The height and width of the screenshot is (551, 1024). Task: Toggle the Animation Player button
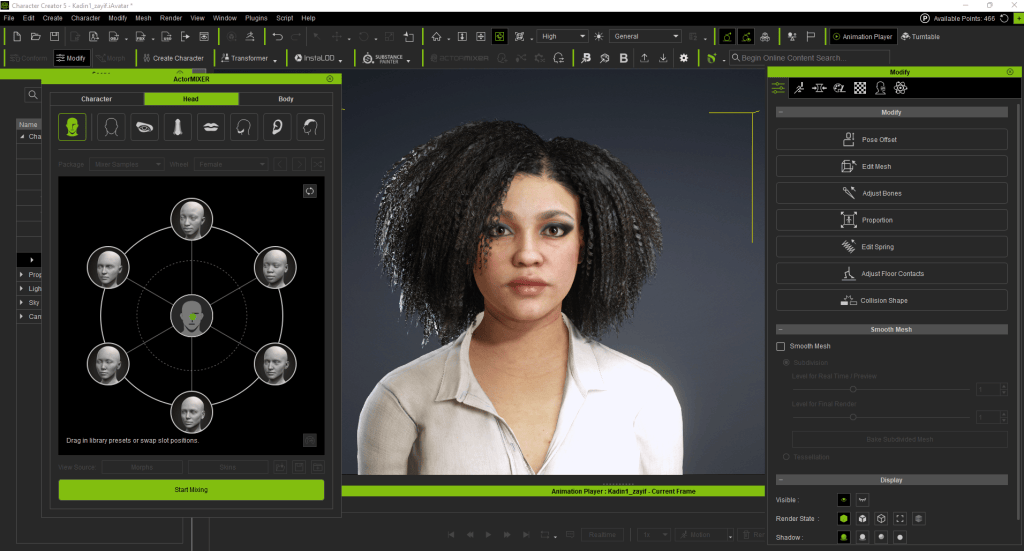point(862,37)
